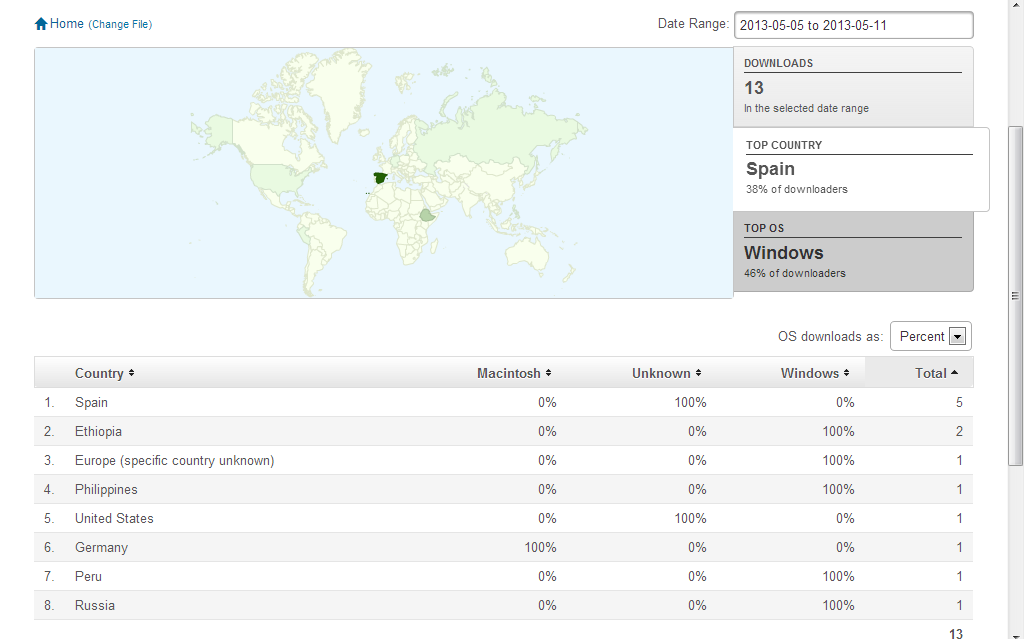Screen dimensions: 1024x639
Task: Select the Top Country summary tab
Action: [861, 169]
